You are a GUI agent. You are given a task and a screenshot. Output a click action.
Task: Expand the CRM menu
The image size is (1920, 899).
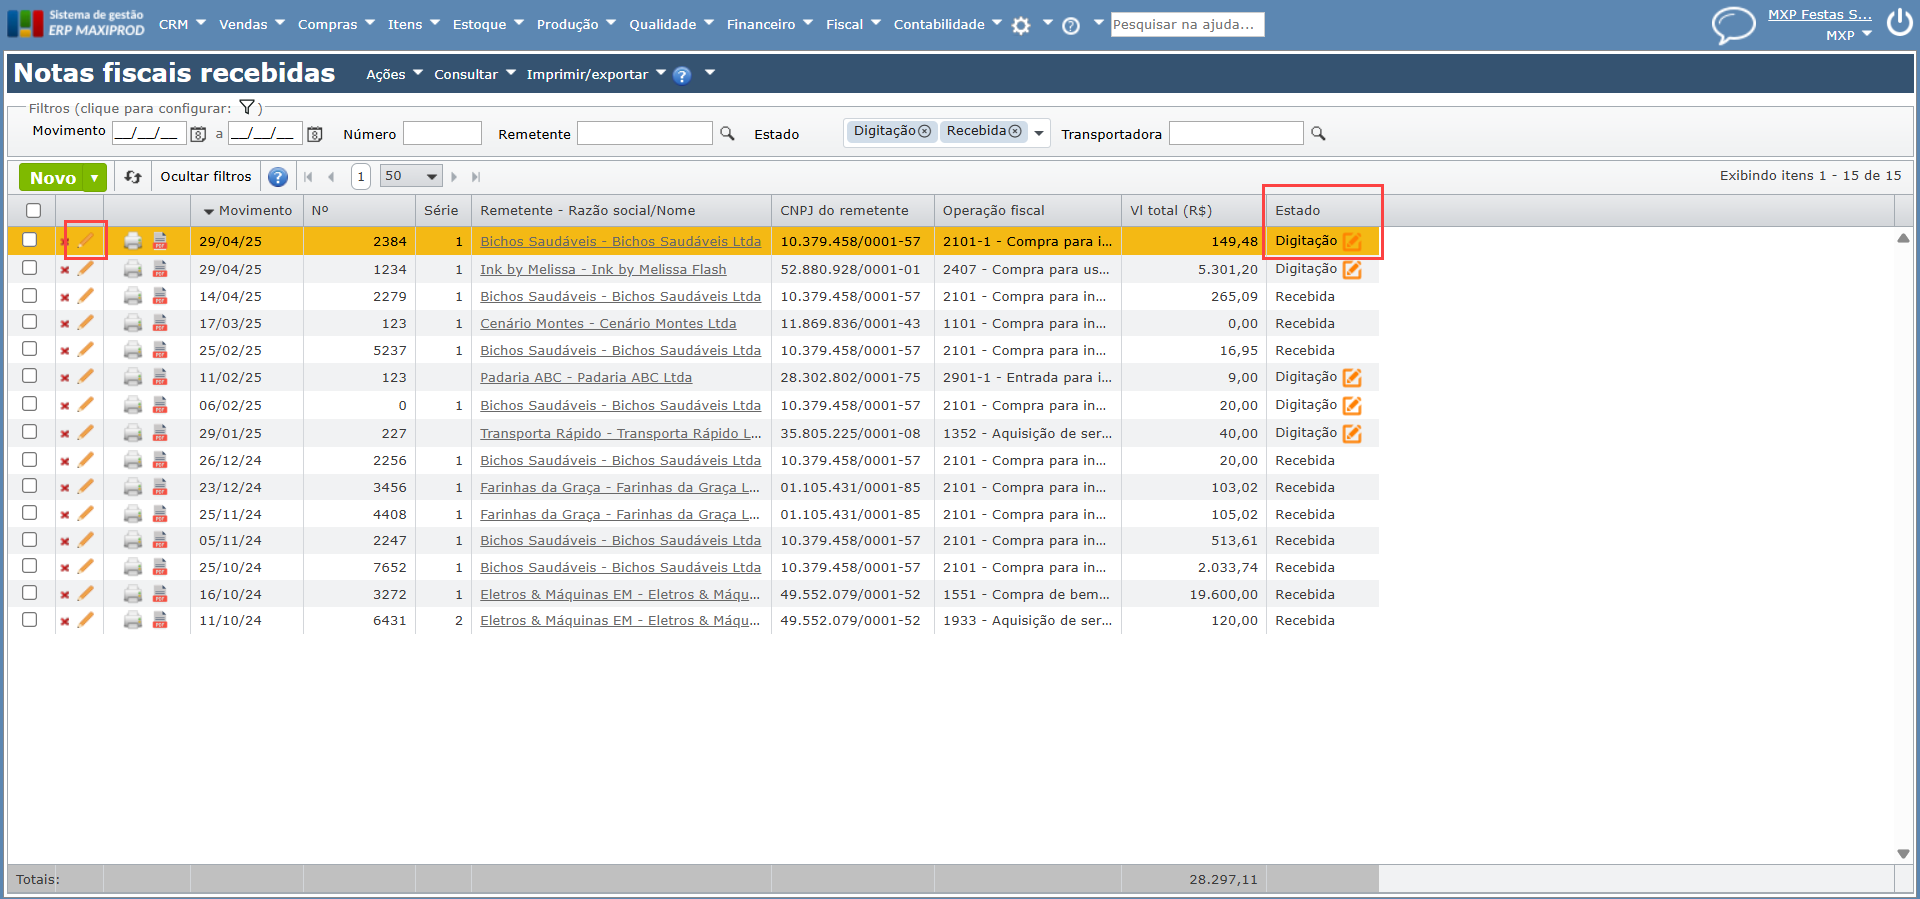(x=182, y=24)
